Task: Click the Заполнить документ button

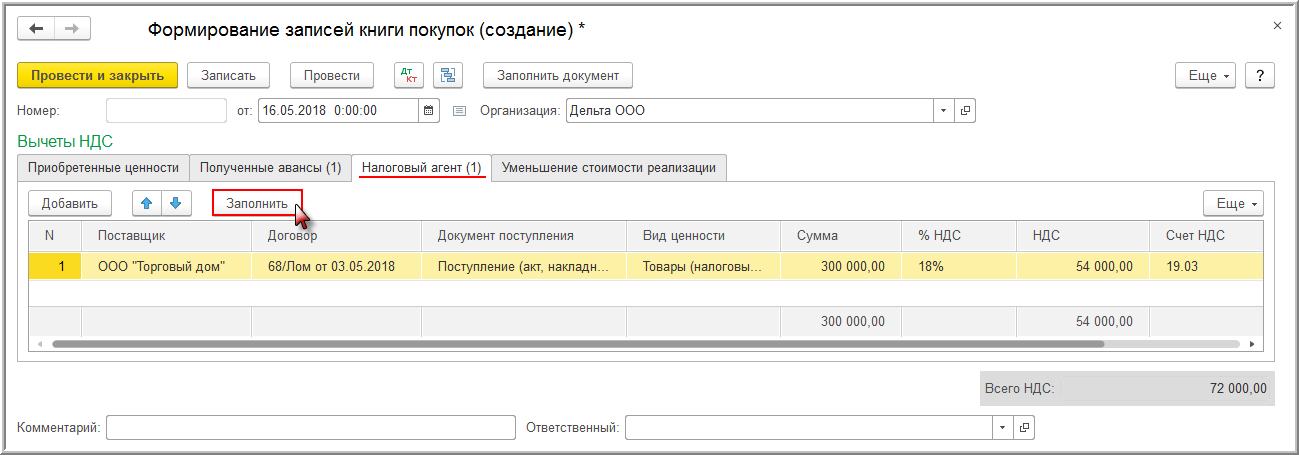Action: (x=558, y=75)
